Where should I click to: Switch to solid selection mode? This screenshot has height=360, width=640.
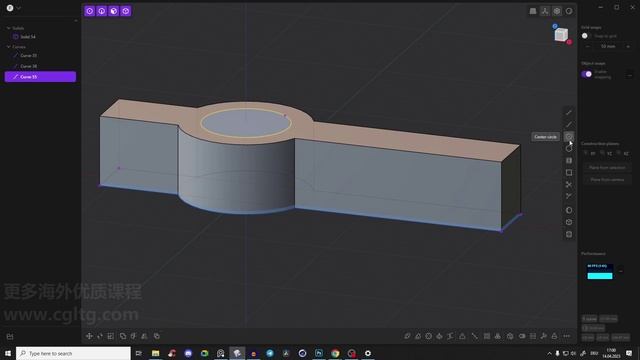(x=126, y=11)
